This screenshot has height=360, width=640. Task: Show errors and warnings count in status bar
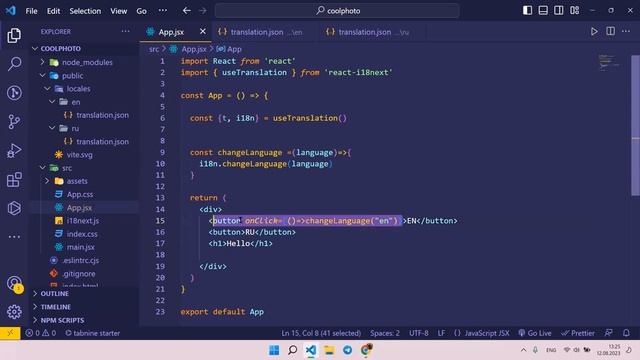pos(41,333)
